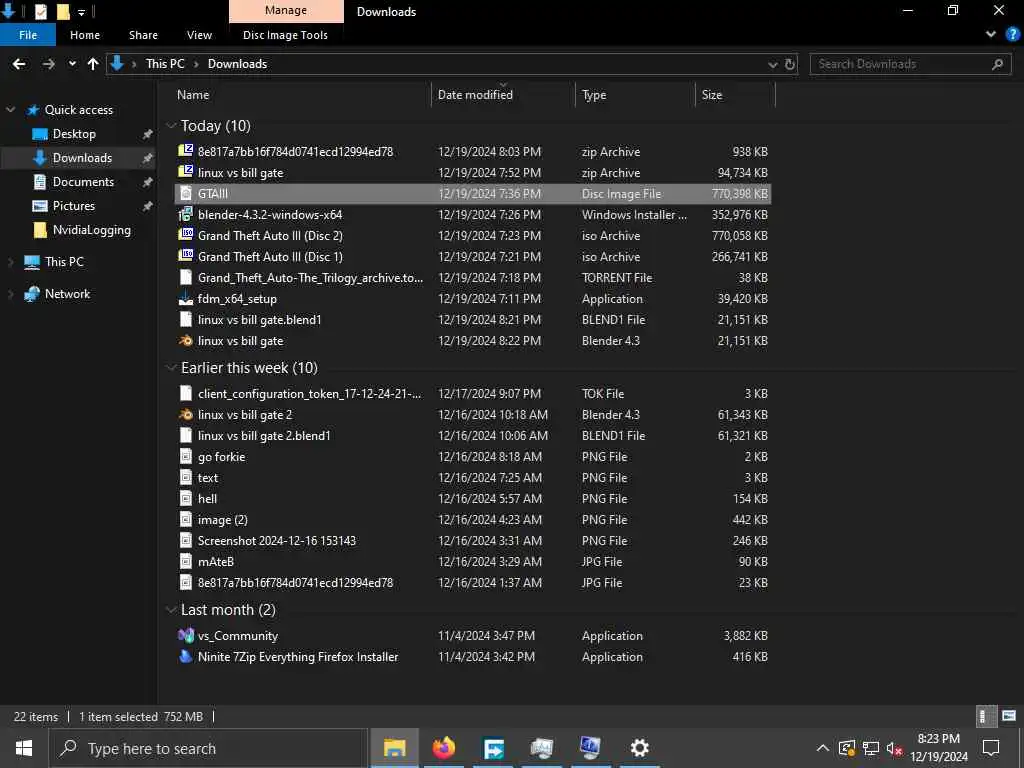Image resolution: width=1024 pixels, height=768 pixels.
Task: Open the address bar history dropdown
Action: (773, 64)
